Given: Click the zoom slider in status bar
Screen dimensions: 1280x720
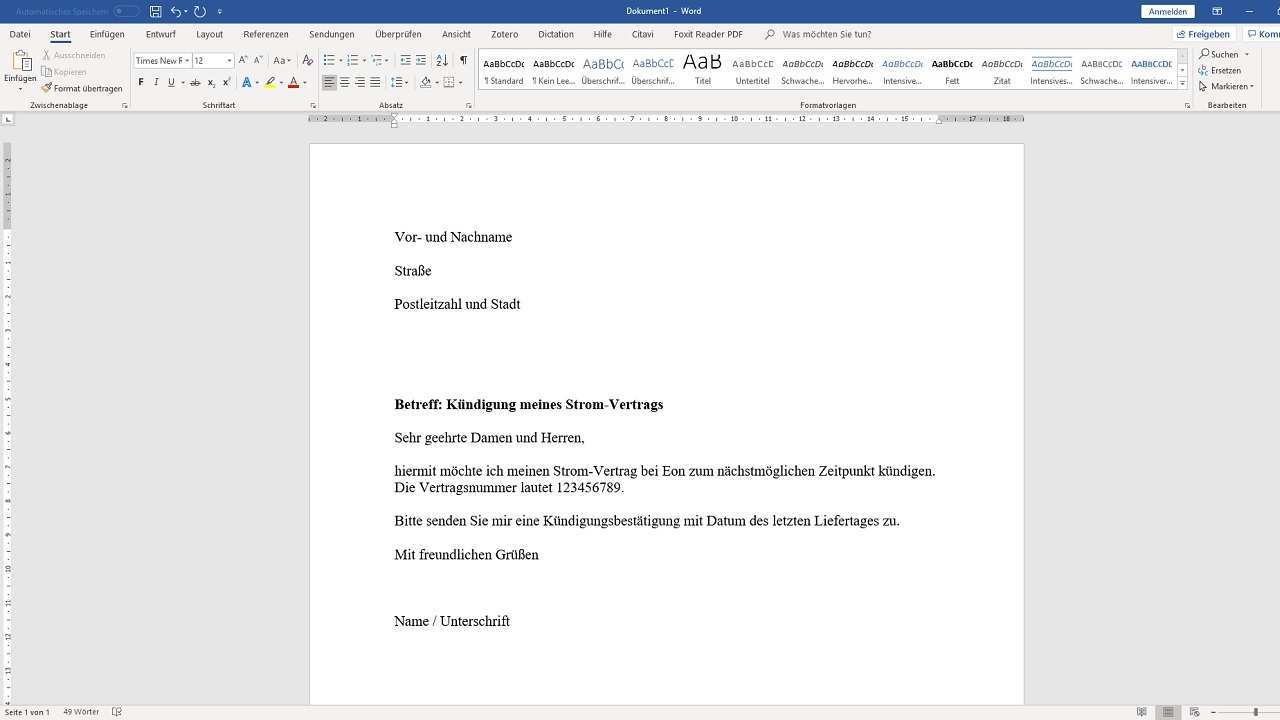Looking at the screenshot, I should [1255, 712].
